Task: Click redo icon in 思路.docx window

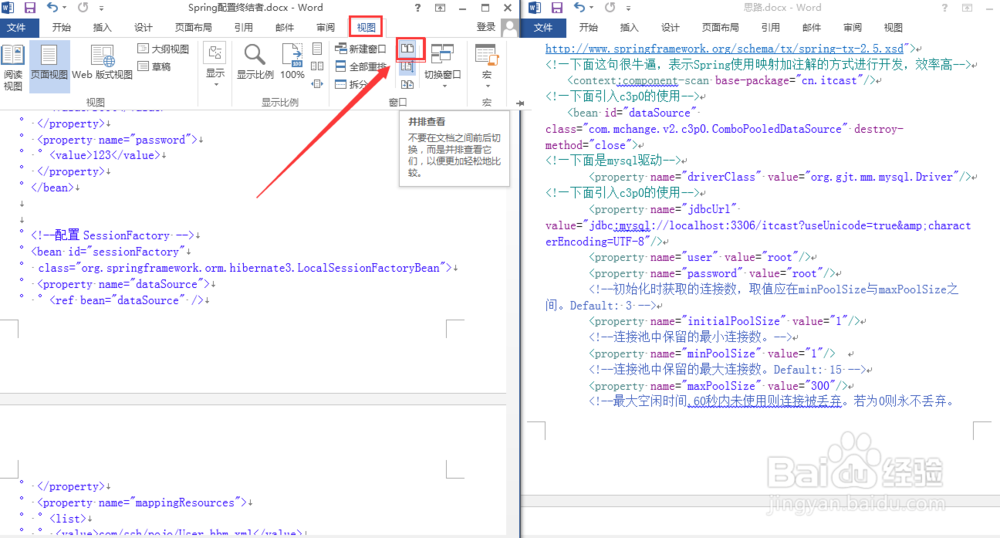Action: [610, 8]
